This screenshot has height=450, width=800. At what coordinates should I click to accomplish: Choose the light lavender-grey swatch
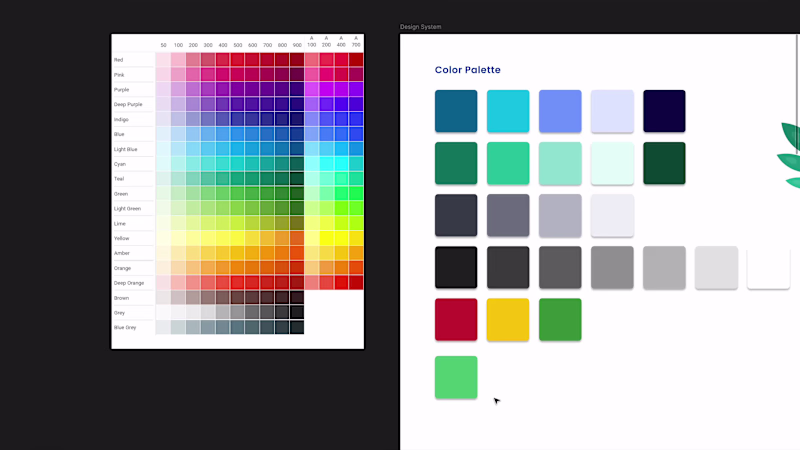pos(560,215)
